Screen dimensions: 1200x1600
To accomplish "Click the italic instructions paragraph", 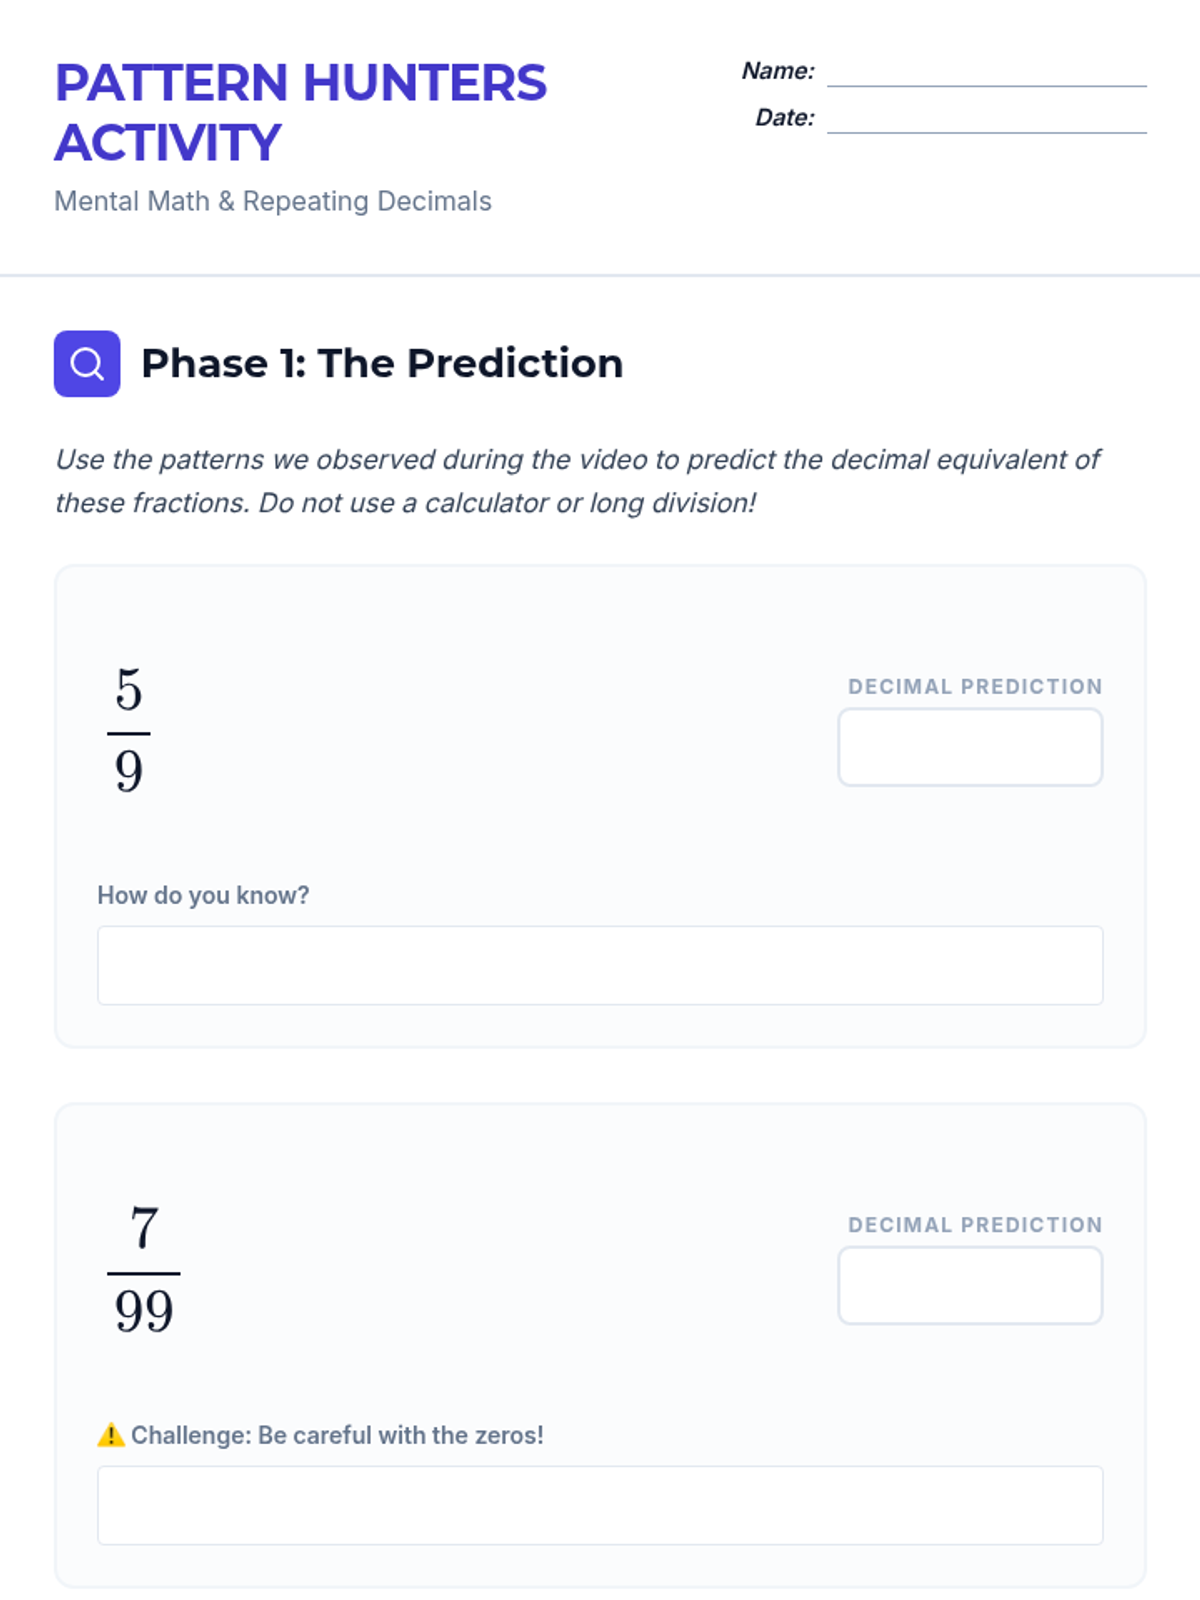I will coord(577,481).
